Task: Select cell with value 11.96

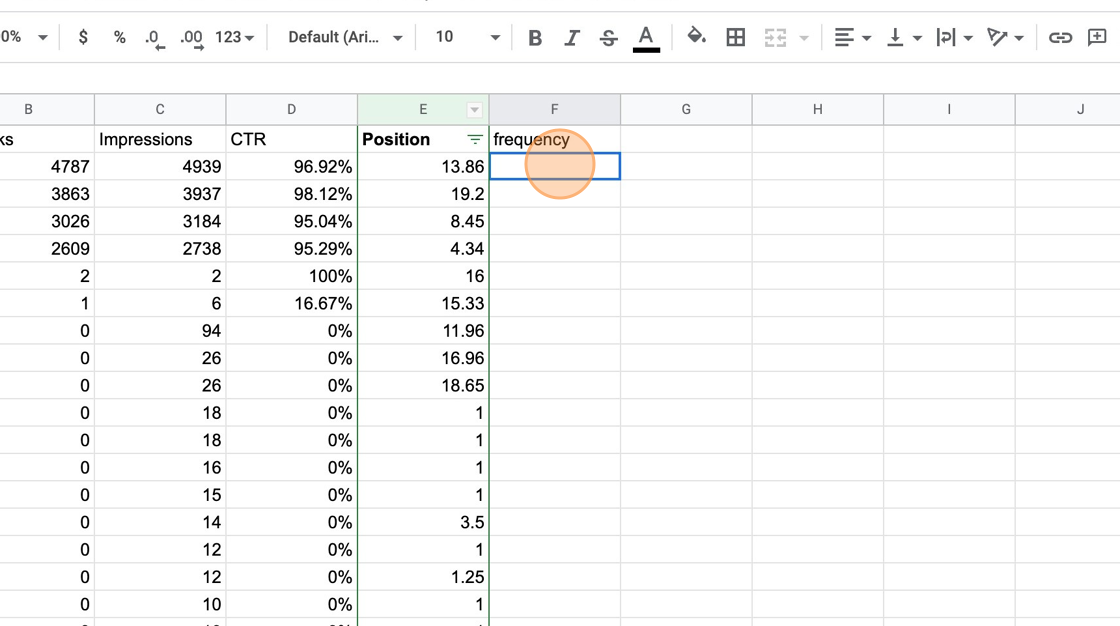Action: tap(423, 331)
